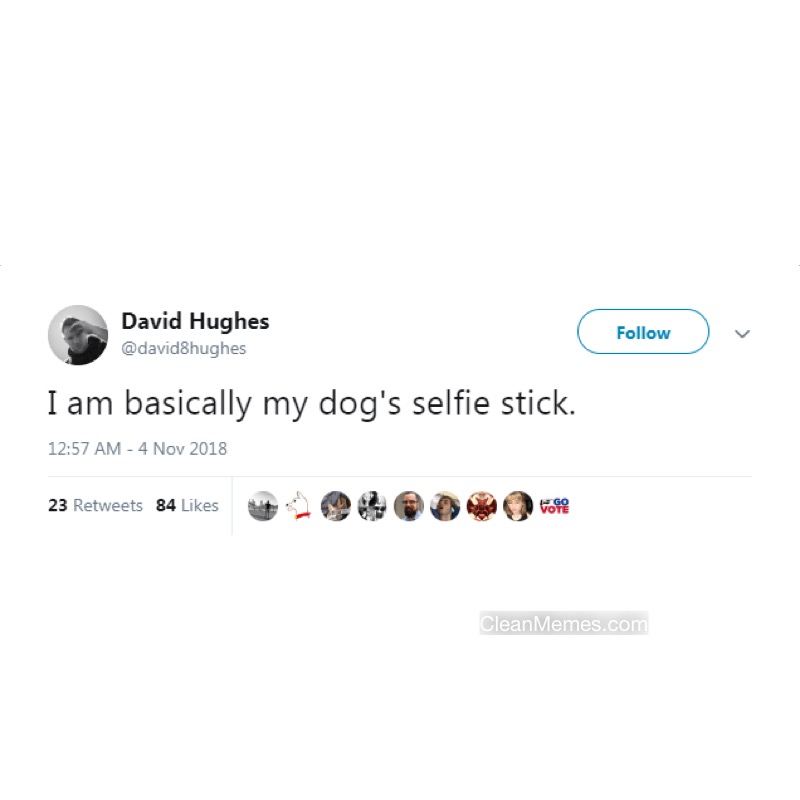The image size is (800, 800).
Task: Open the red symmetrical pattern avatar
Action: [x=482, y=506]
